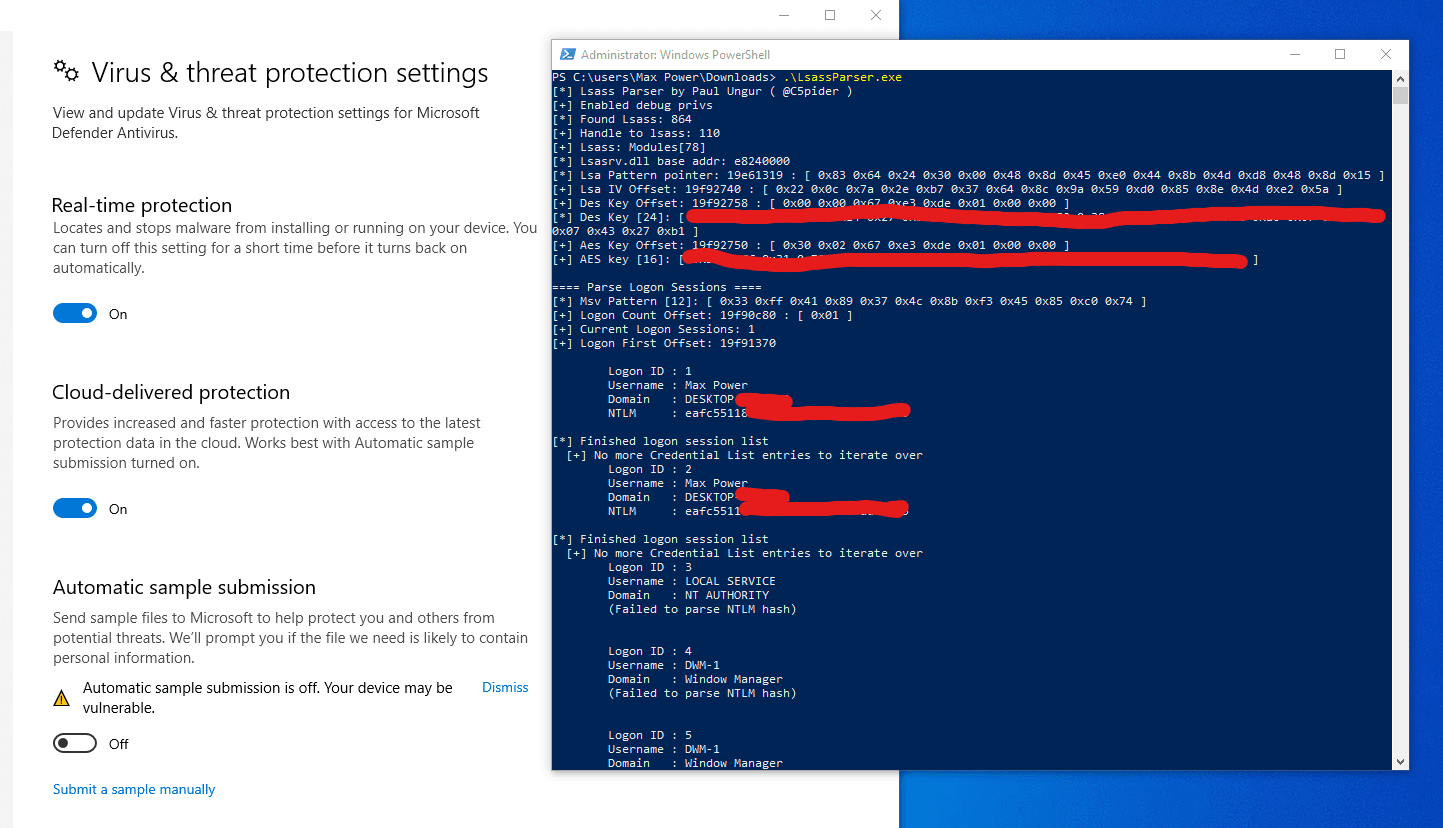Viewport: 1443px width, 828px height.
Task: Click the 'Administrator: Windows PowerShell' title text
Action: (x=675, y=55)
